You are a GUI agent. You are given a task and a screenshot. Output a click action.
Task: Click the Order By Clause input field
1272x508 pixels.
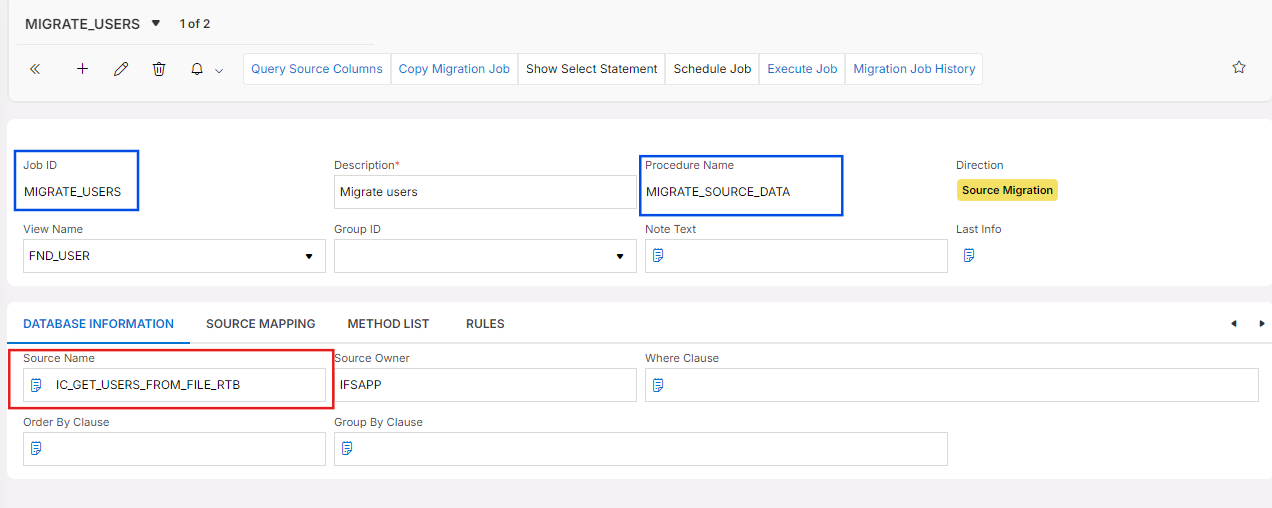pyautogui.click(x=174, y=448)
